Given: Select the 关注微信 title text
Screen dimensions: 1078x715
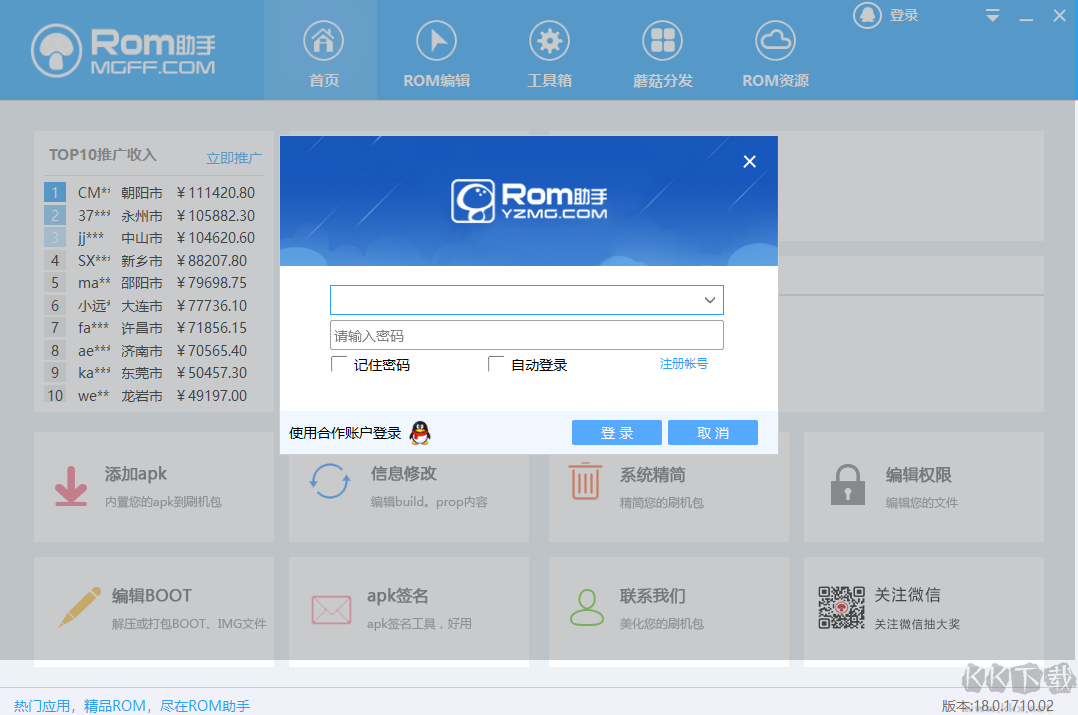Looking at the screenshot, I should [908, 595].
